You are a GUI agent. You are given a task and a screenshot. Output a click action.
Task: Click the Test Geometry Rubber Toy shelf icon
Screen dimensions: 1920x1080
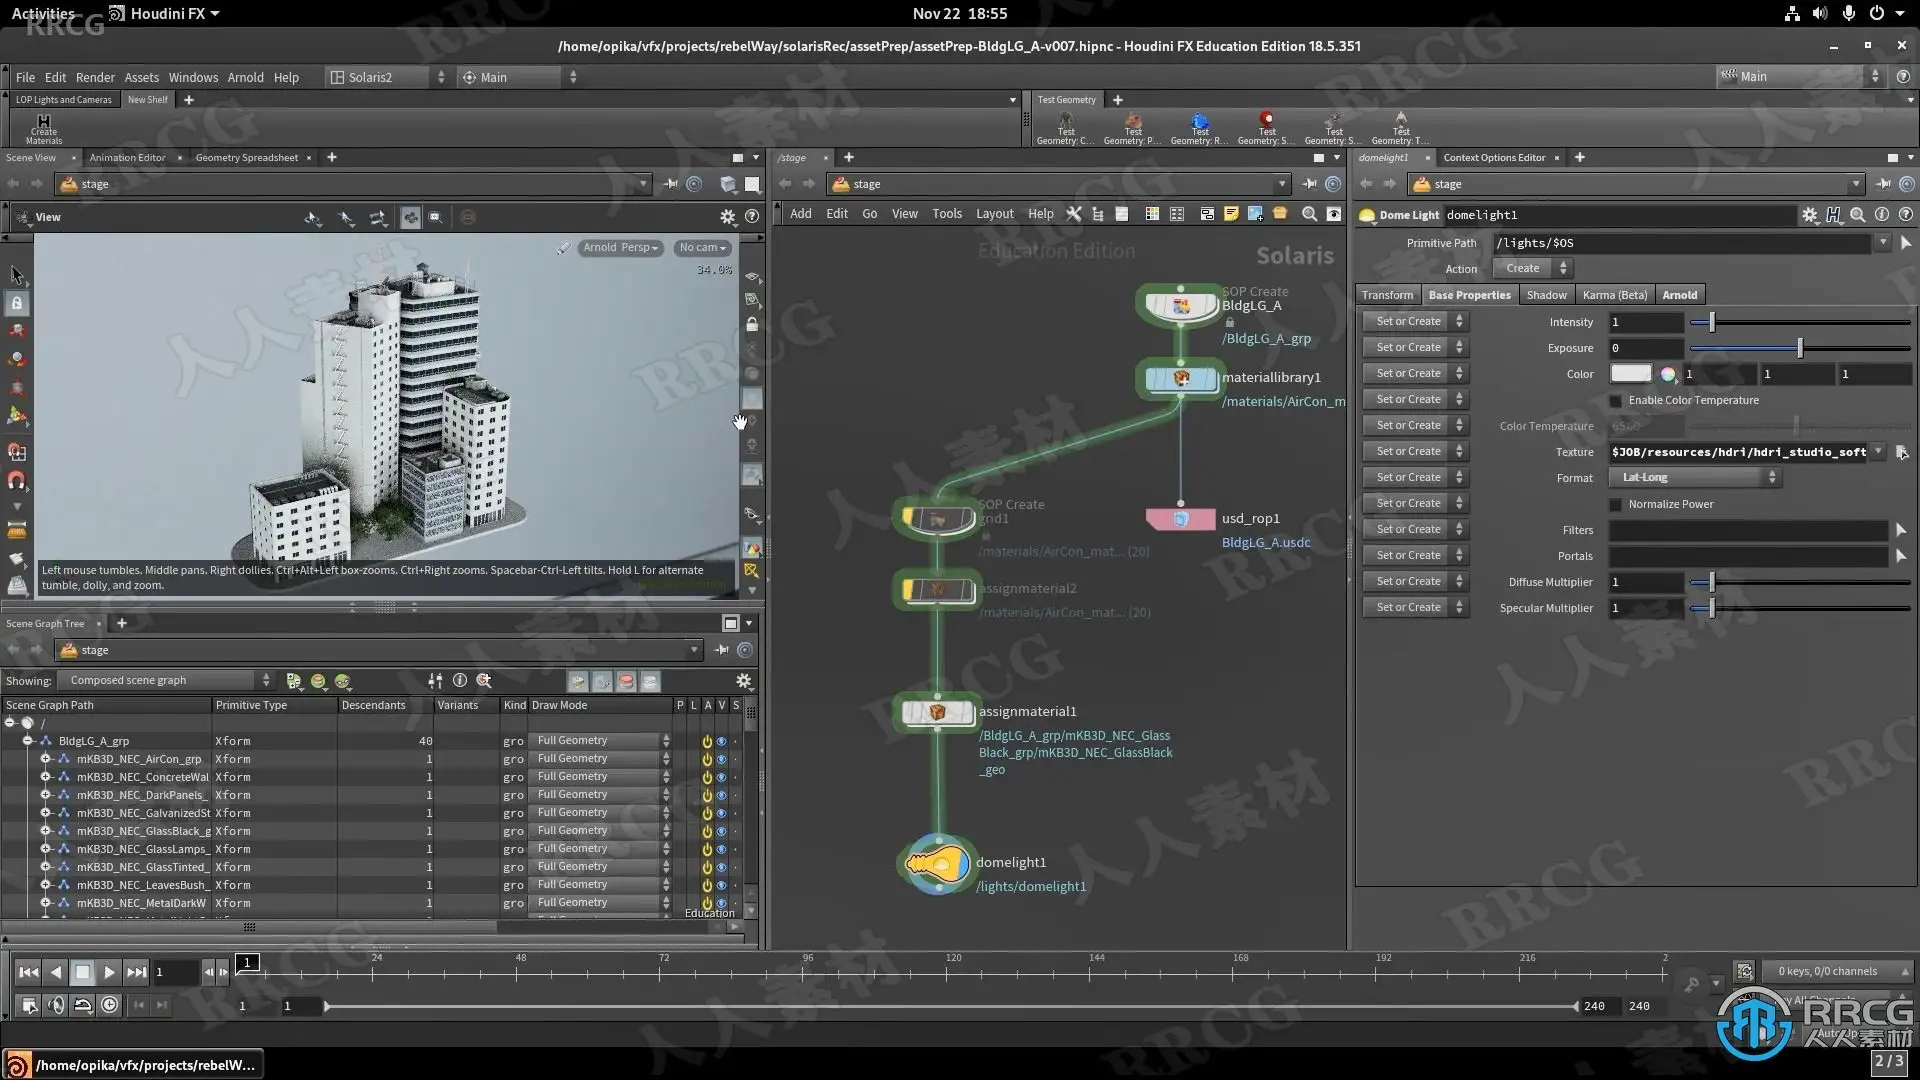click(x=1199, y=124)
